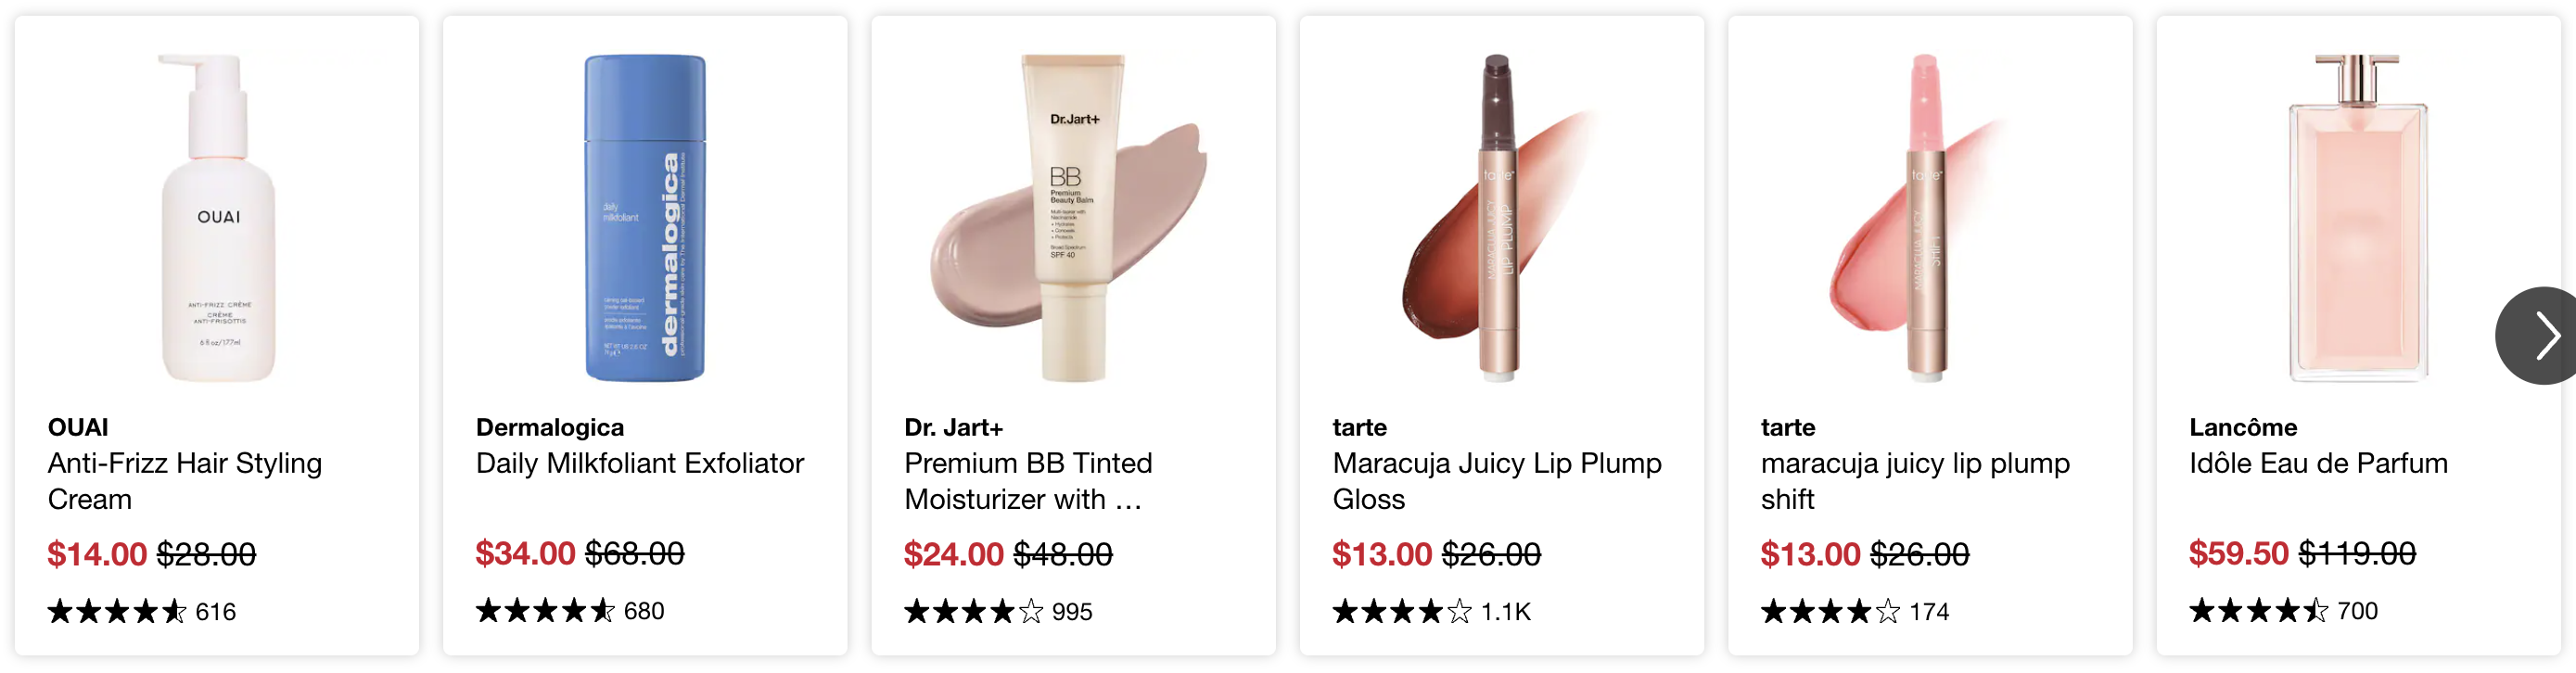The image size is (2576, 673).
Task: Open Daily Milkfoliant Exfoliator title link
Action: (x=640, y=463)
